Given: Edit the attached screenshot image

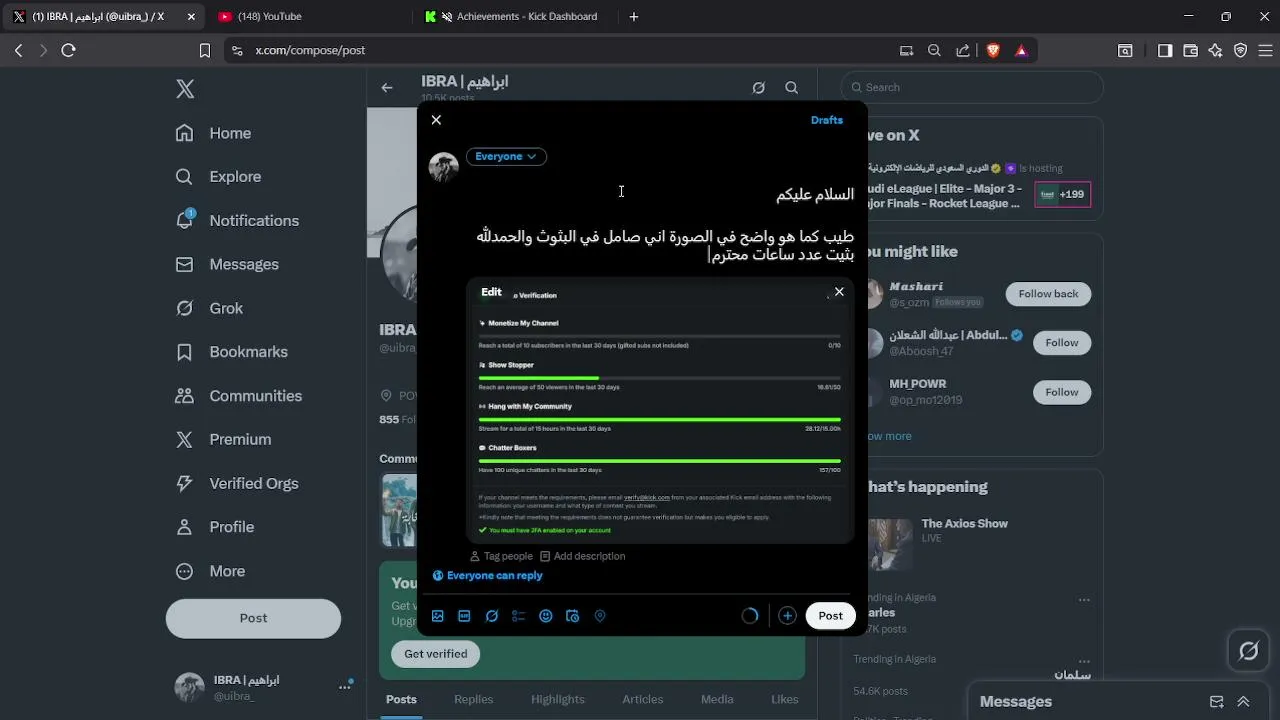Looking at the screenshot, I should 491,292.
